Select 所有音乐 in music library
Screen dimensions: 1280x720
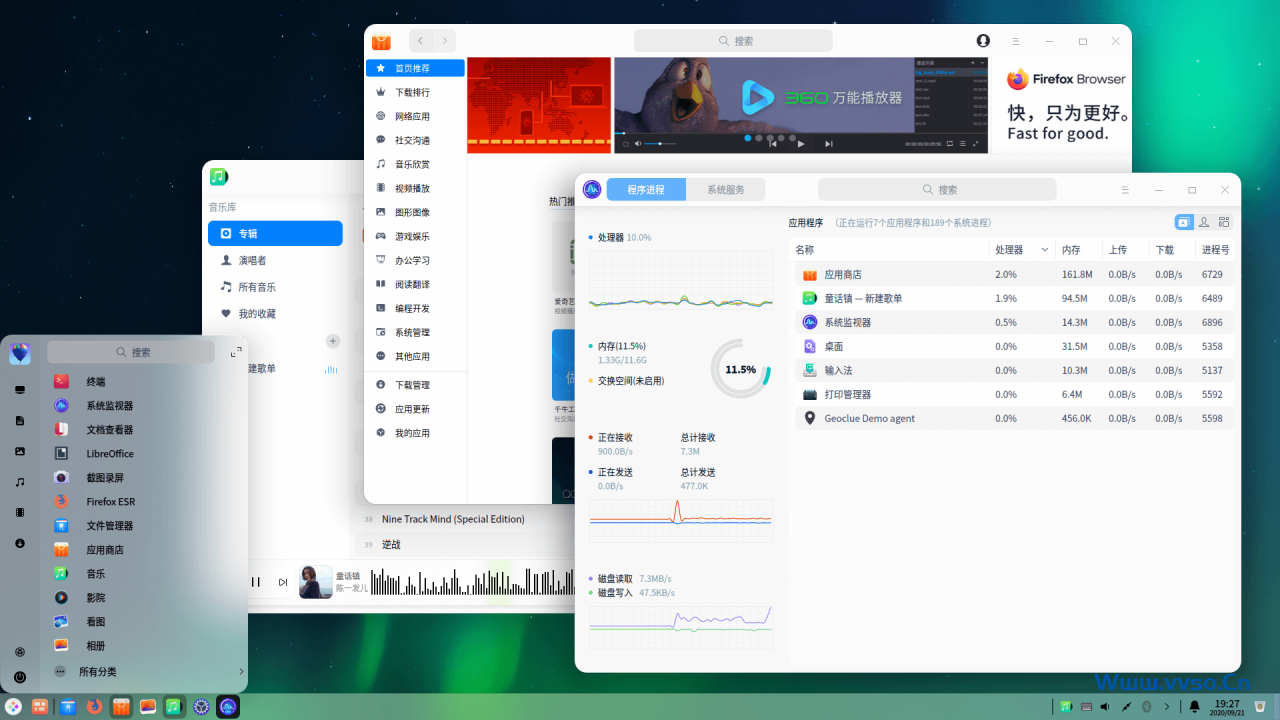click(256, 287)
